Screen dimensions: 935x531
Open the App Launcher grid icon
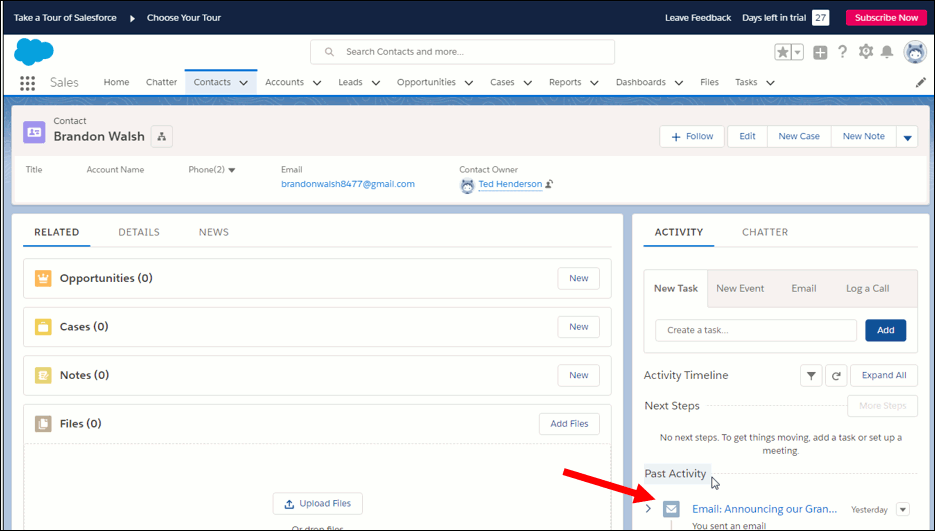pos(27,83)
